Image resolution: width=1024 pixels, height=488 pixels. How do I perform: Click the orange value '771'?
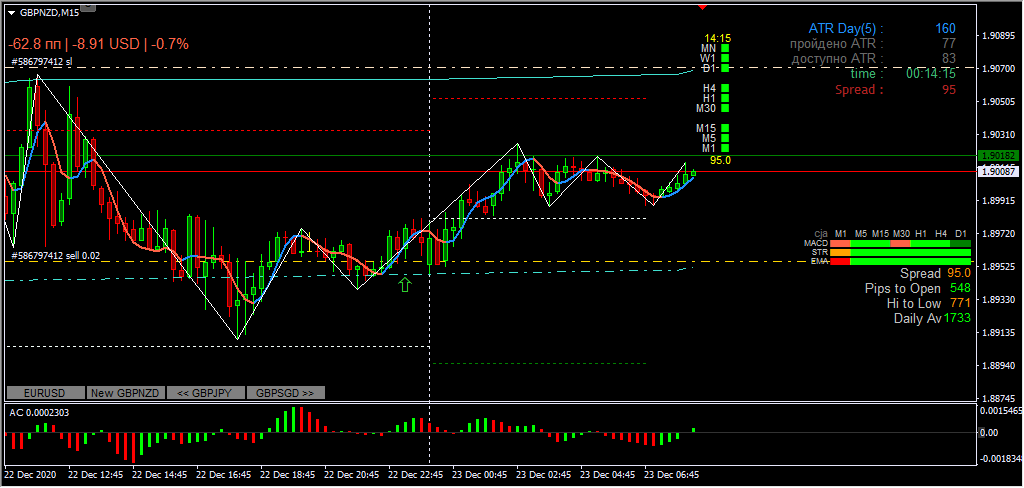point(960,304)
